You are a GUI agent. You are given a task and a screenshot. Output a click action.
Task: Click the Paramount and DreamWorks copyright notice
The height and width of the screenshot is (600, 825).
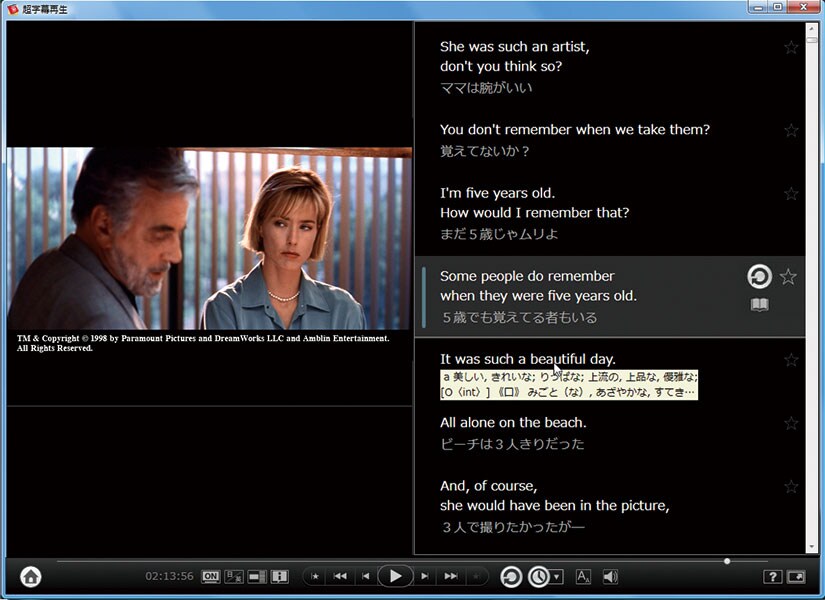tap(203, 343)
